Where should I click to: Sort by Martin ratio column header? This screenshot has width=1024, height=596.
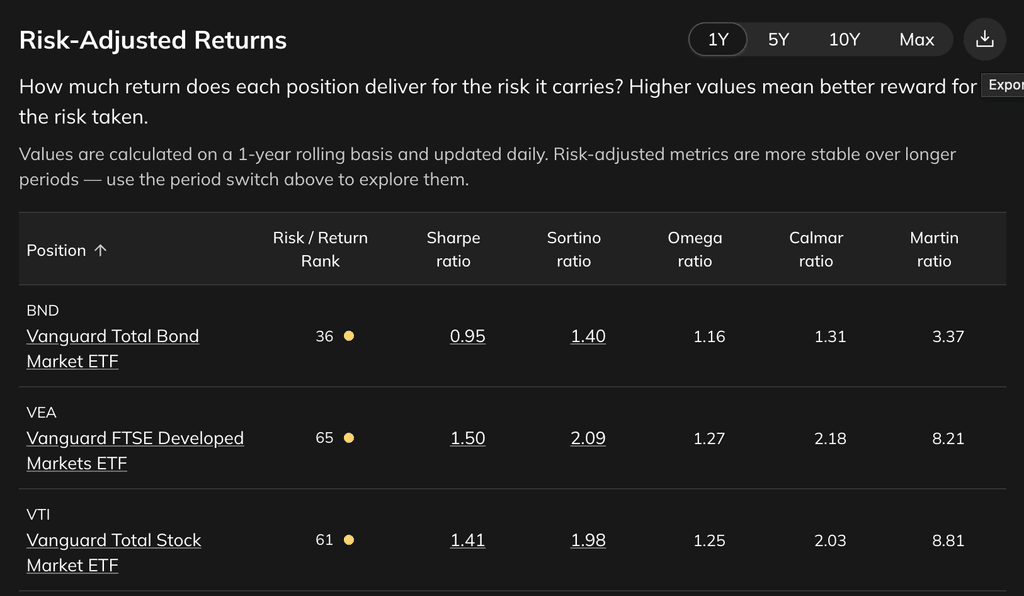[x=934, y=249]
